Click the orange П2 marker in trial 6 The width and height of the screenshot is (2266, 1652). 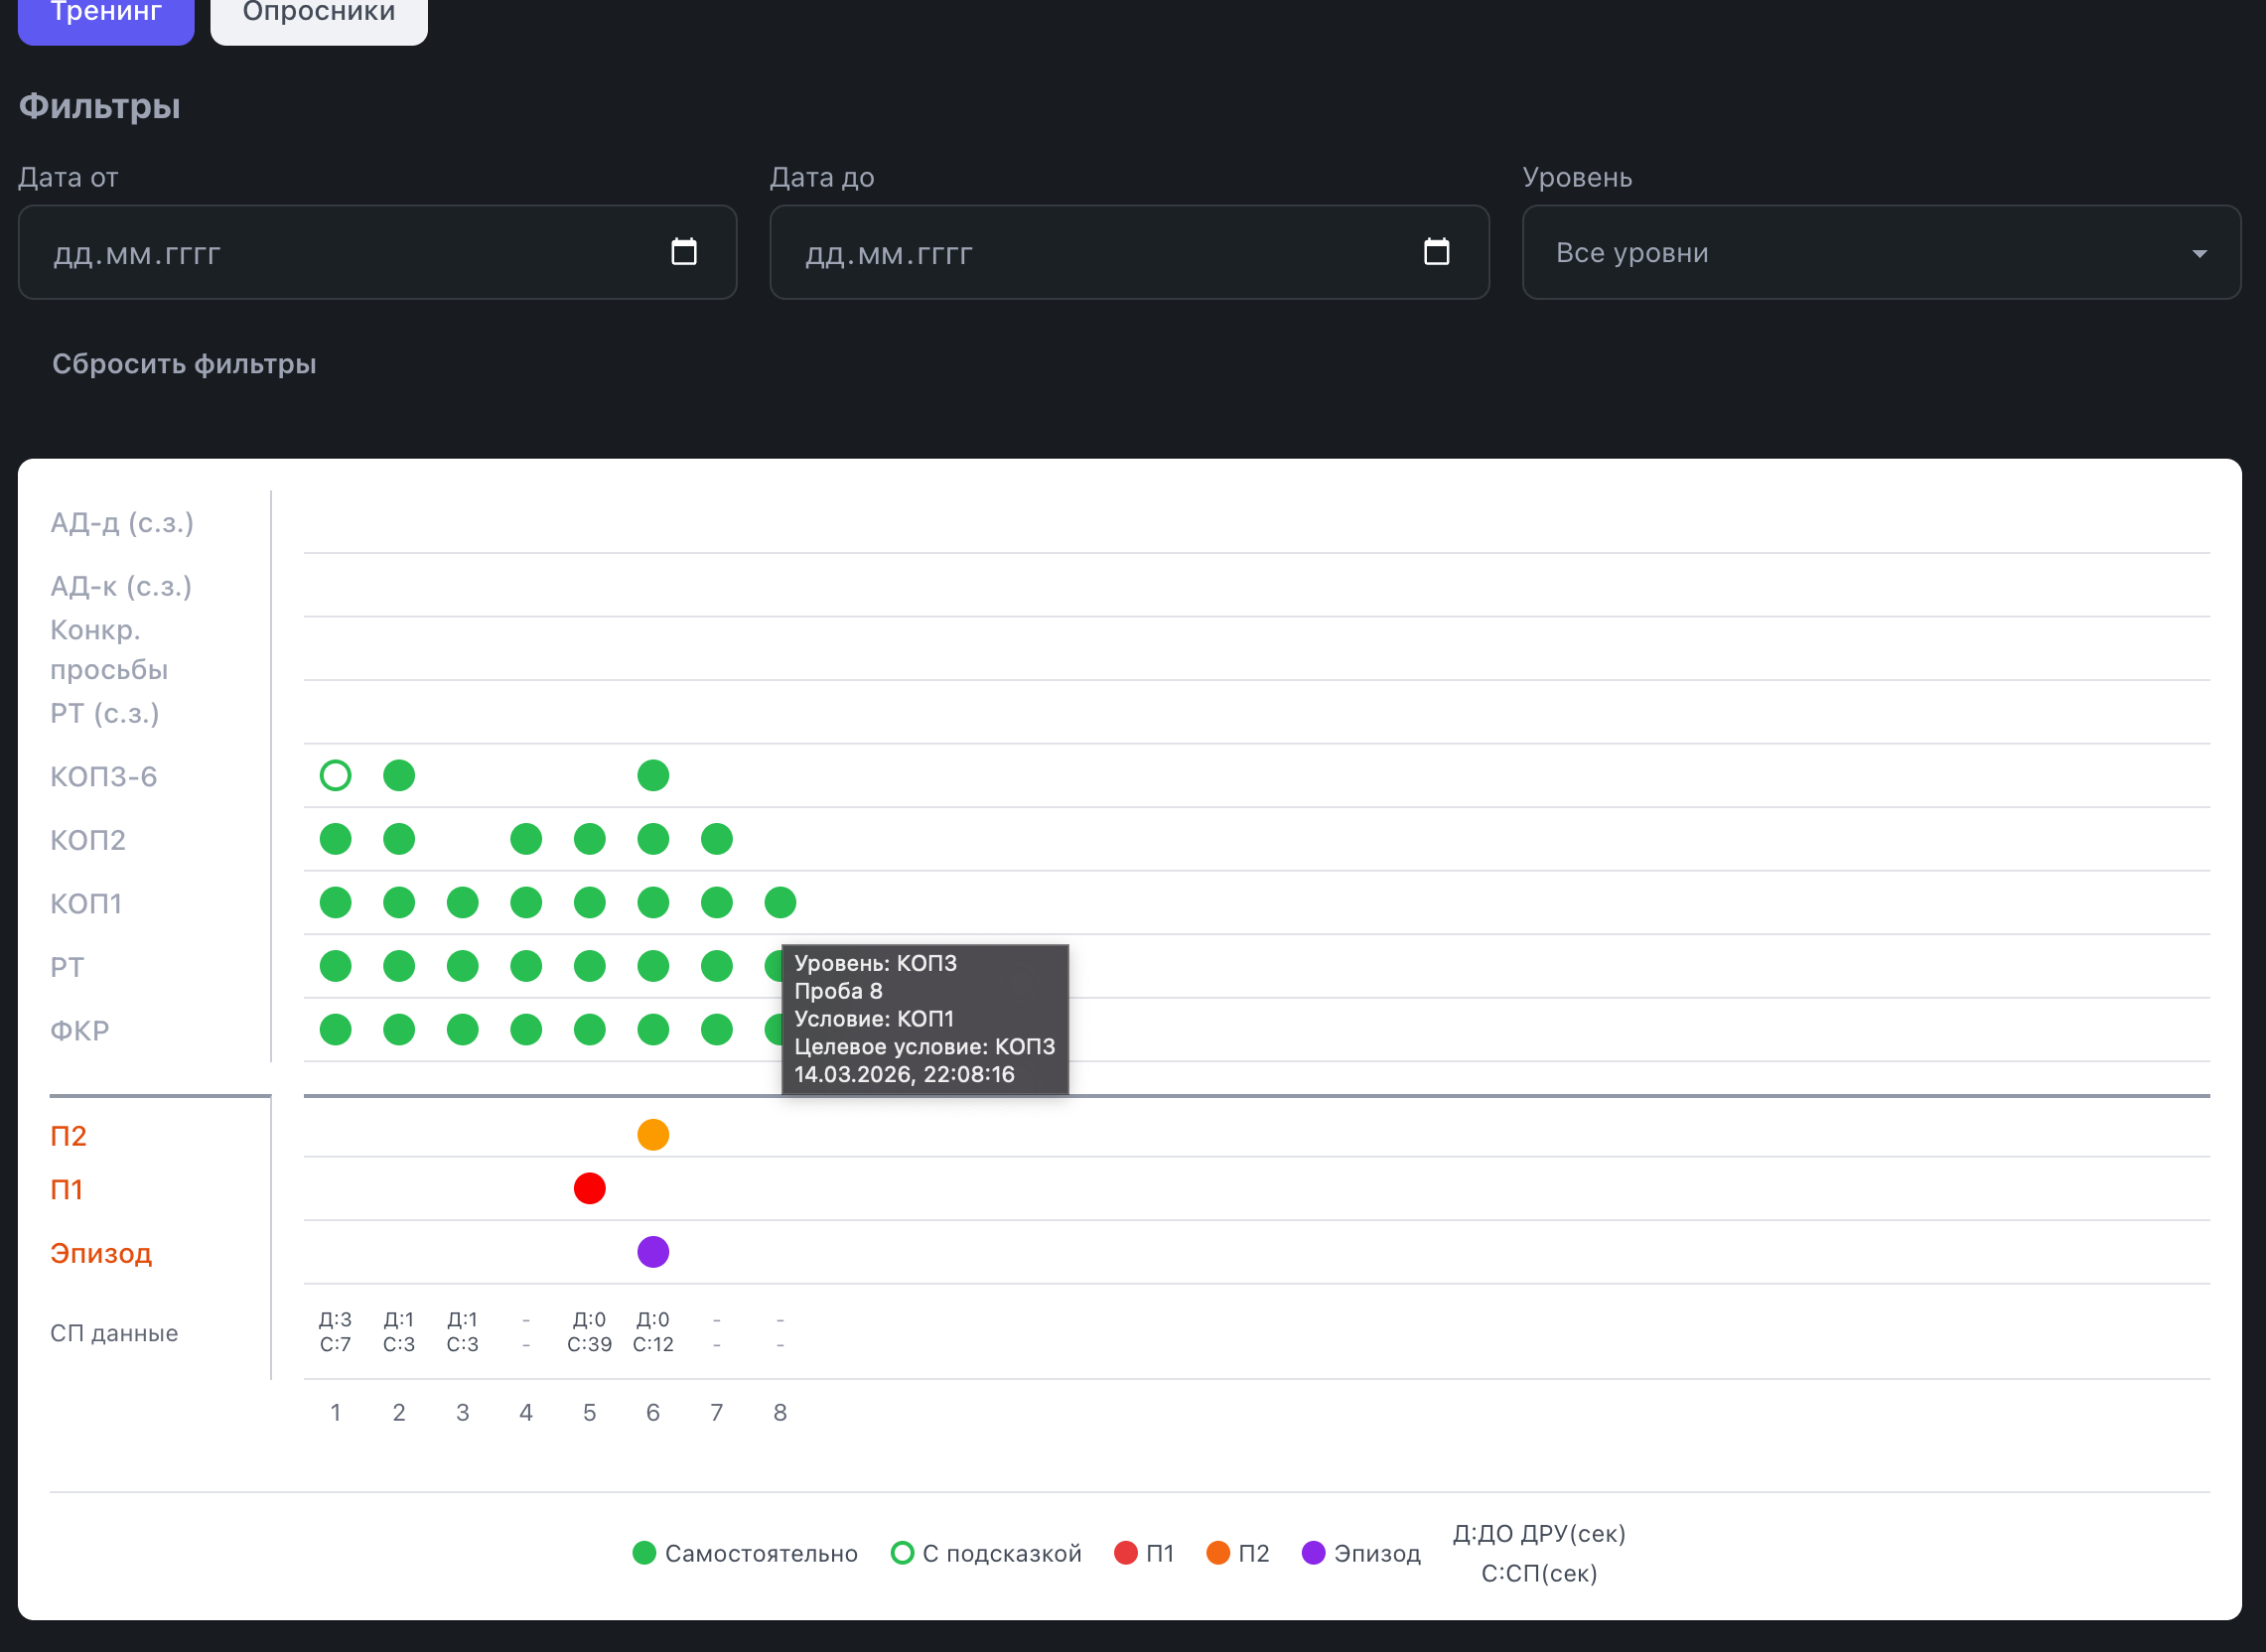tap(653, 1135)
